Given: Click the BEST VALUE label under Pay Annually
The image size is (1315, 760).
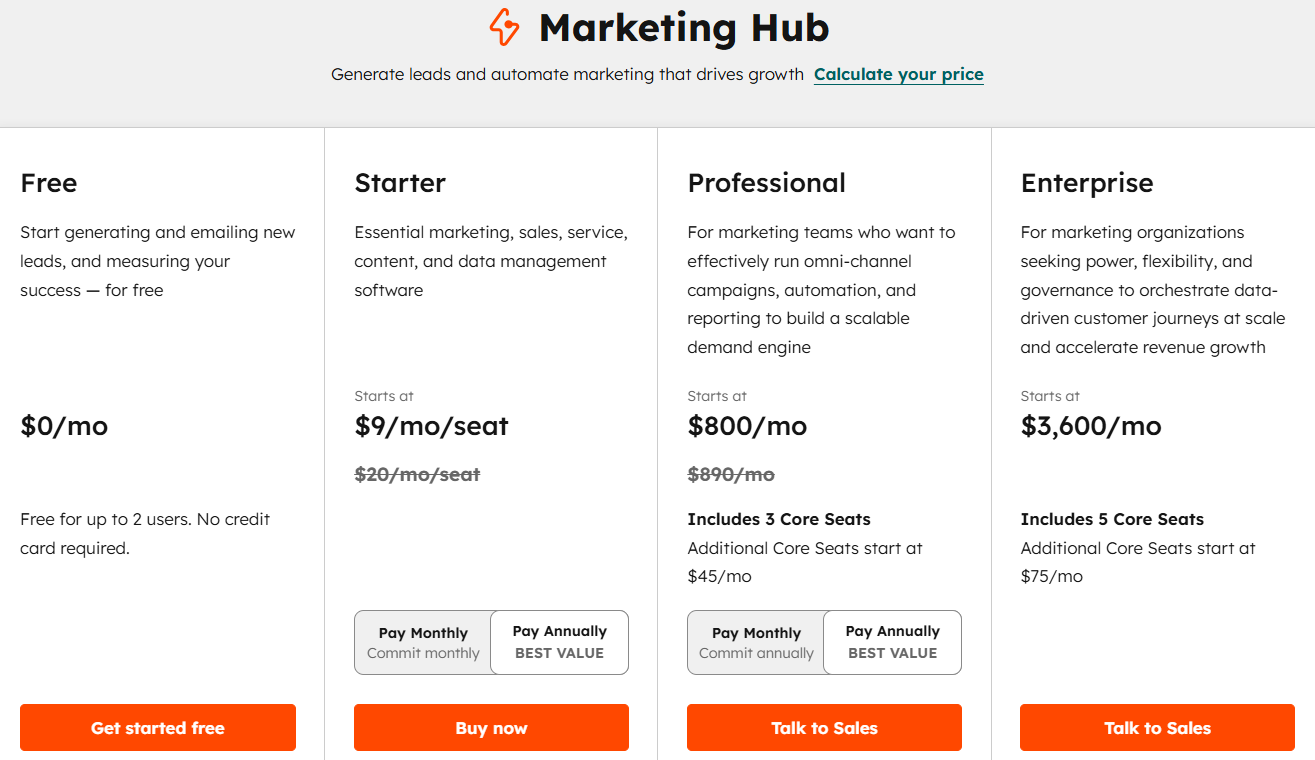Looking at the screenshot, I should (559, 653).
